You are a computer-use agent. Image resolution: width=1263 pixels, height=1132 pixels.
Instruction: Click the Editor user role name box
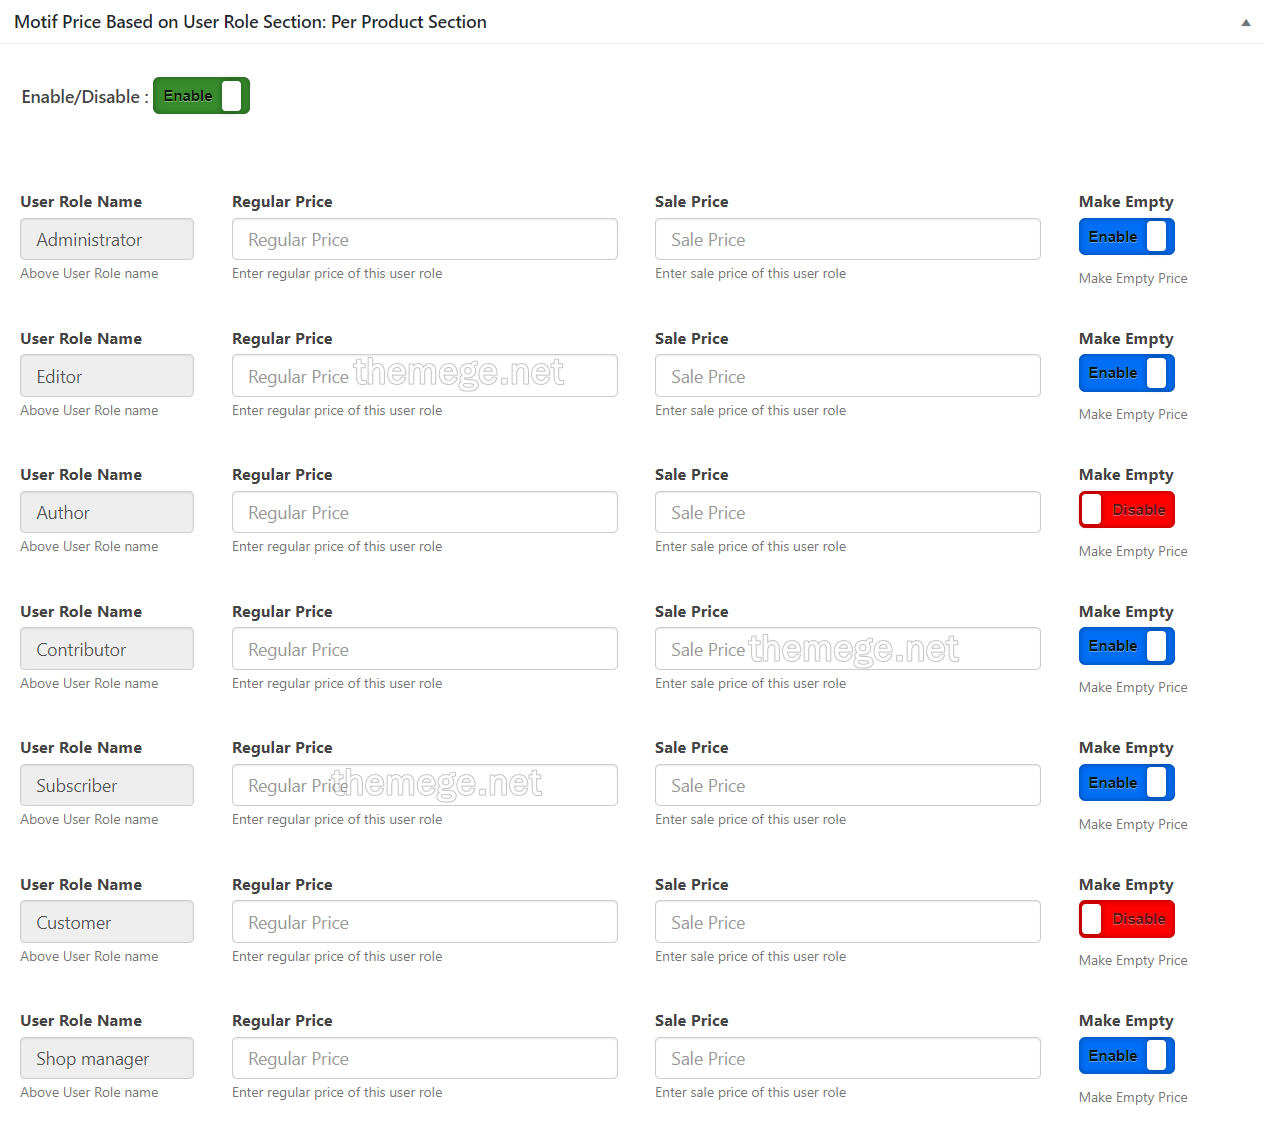(x=107, y=376)
